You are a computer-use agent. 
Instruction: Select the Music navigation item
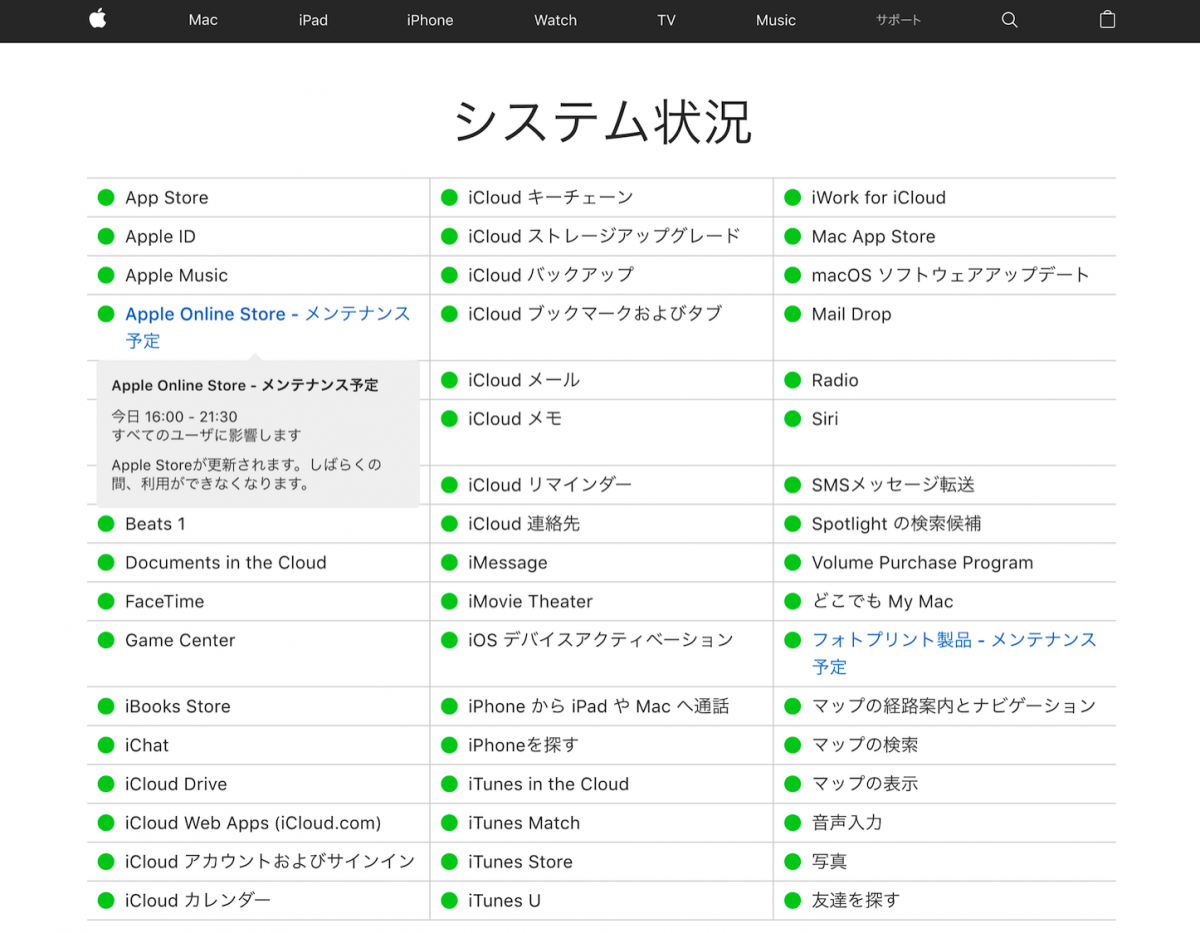(x=776, y=20)
